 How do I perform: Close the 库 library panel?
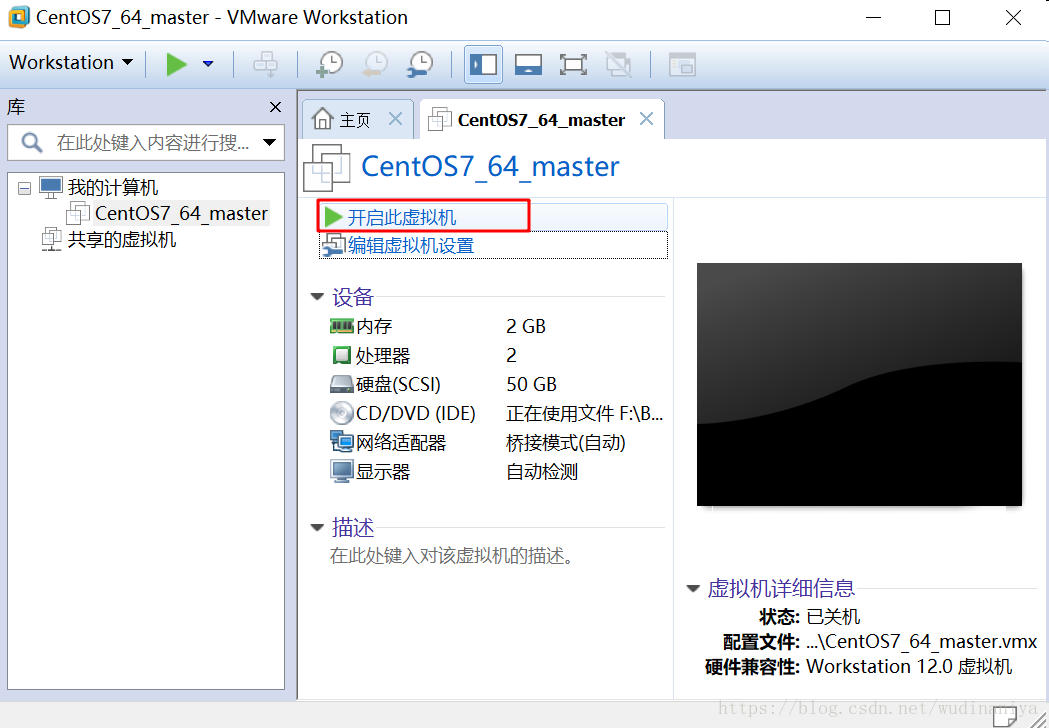[275, 107]
